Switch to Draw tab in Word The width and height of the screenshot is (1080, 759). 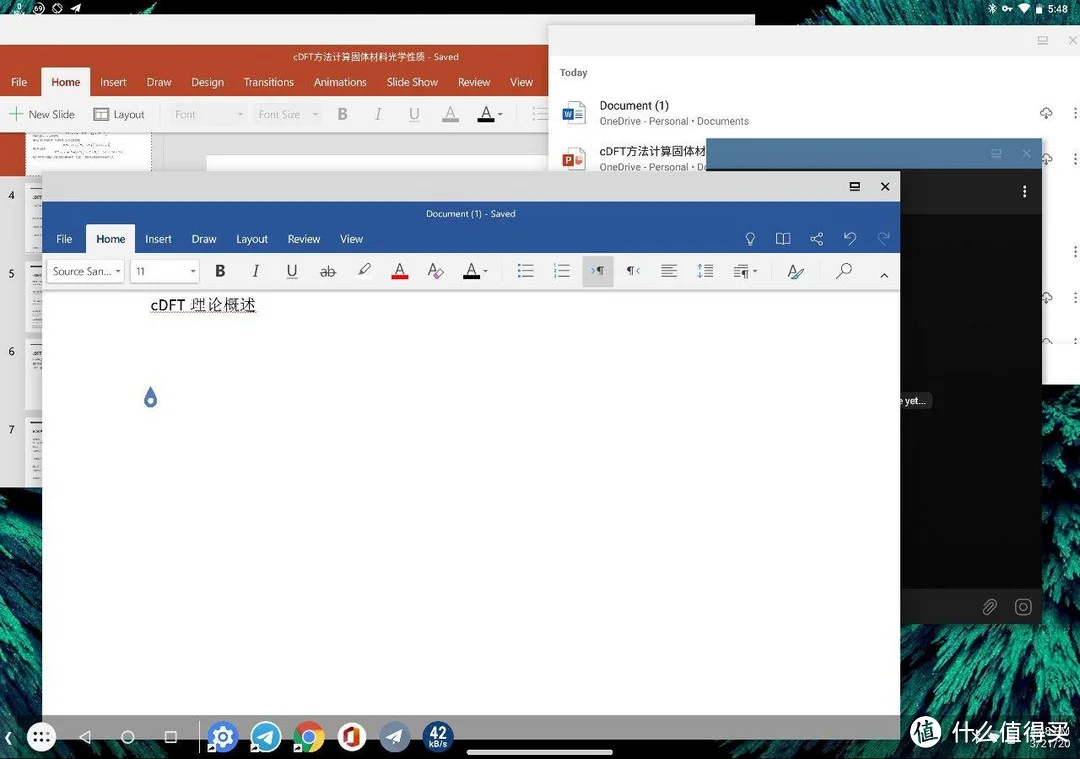204,239
